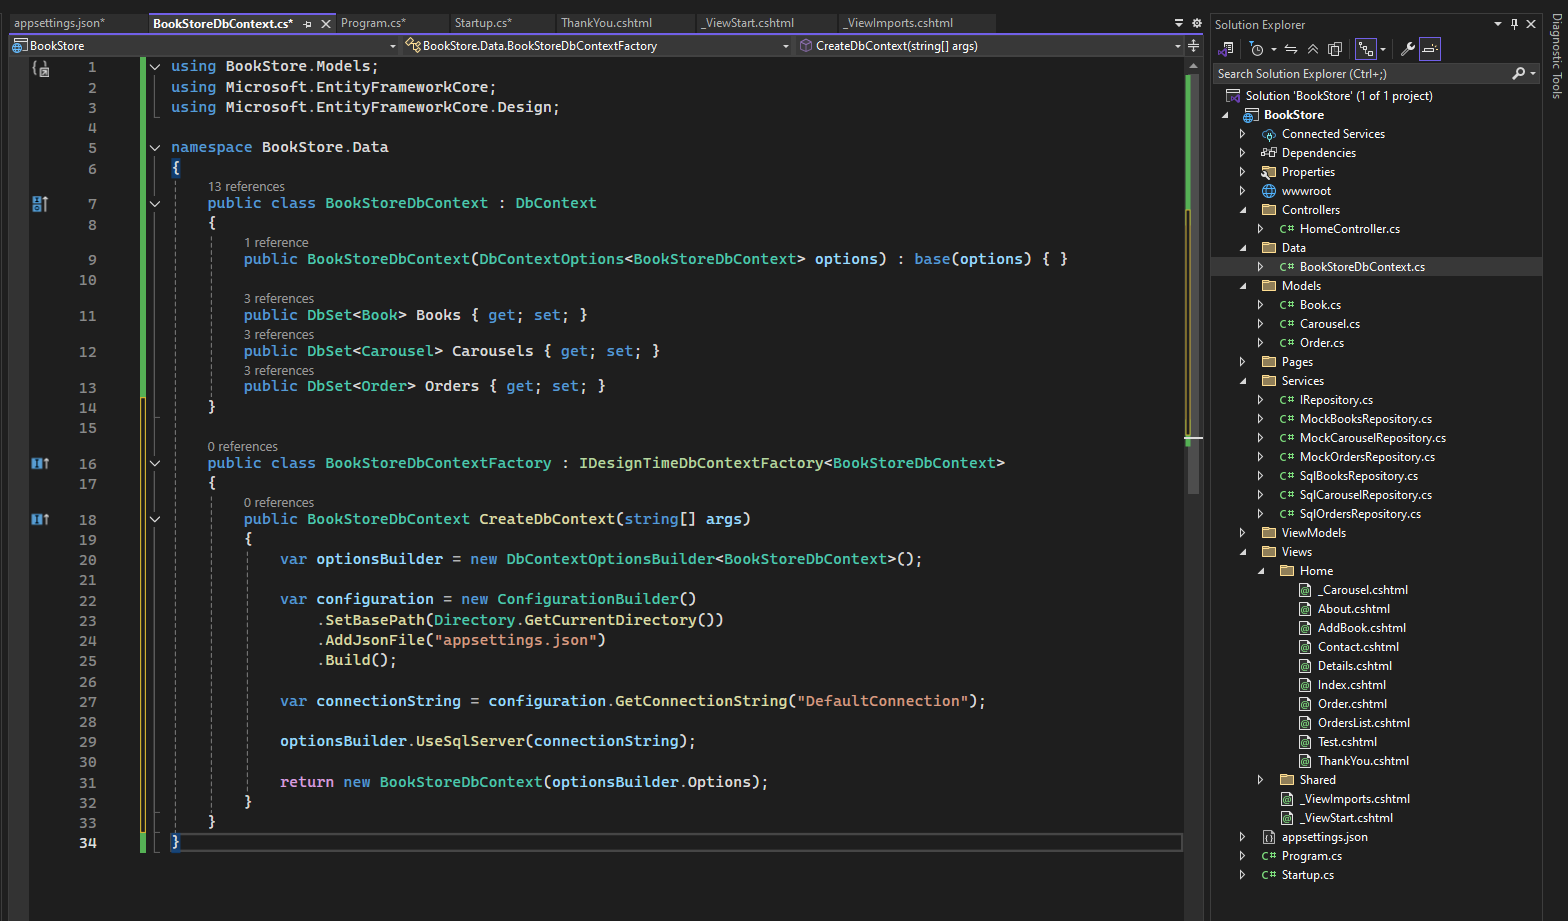Viewport: 1568px width, 921px height.
Task: Click inheritance margin icon at line 18
Action: coord(40,520)
